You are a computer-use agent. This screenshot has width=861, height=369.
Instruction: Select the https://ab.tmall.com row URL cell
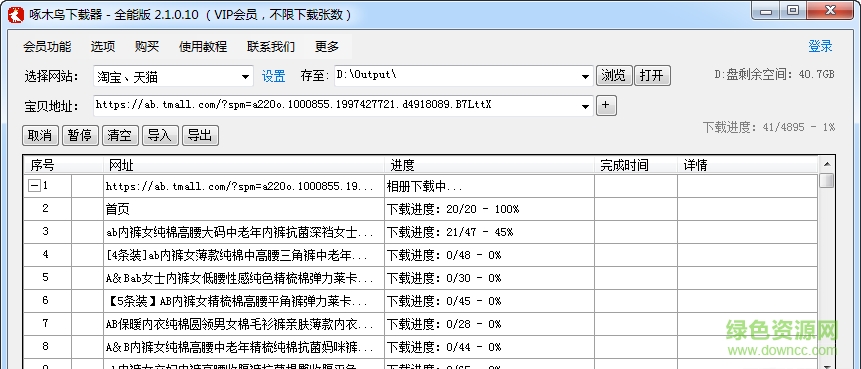coord(244,186)
